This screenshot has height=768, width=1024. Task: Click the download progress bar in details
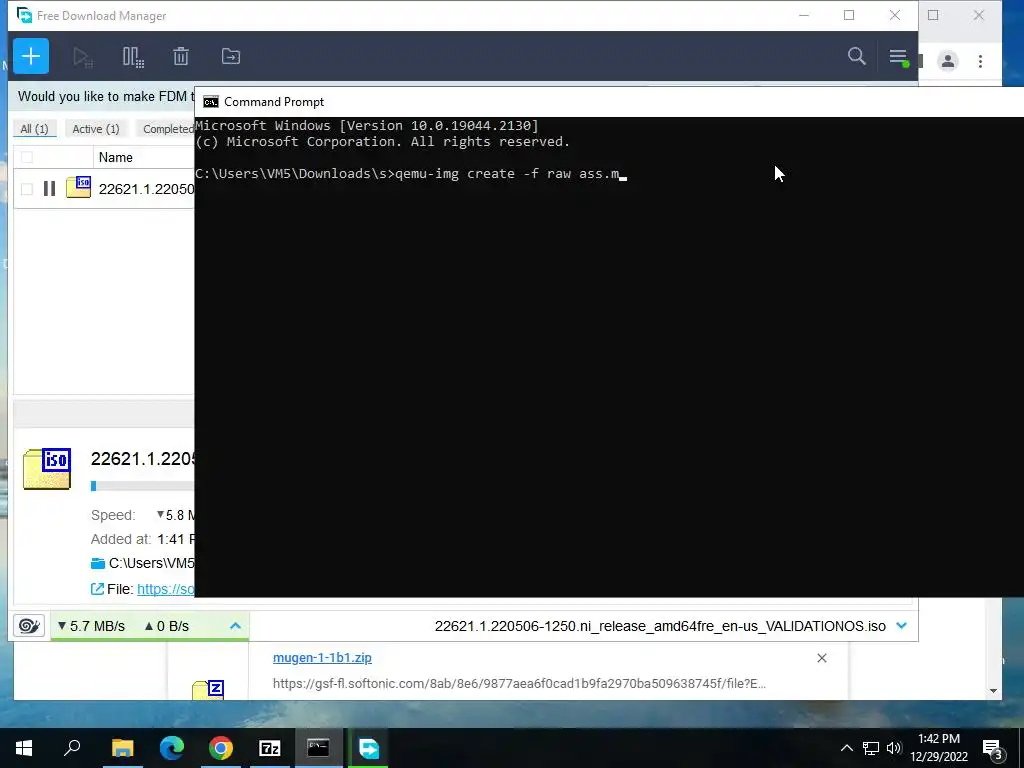coord(142,486)
